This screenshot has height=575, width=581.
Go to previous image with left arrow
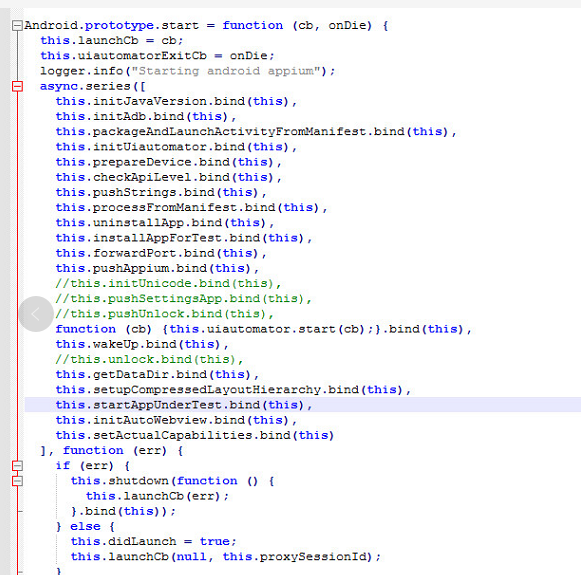pyautogui.click(x=36, y=314)
